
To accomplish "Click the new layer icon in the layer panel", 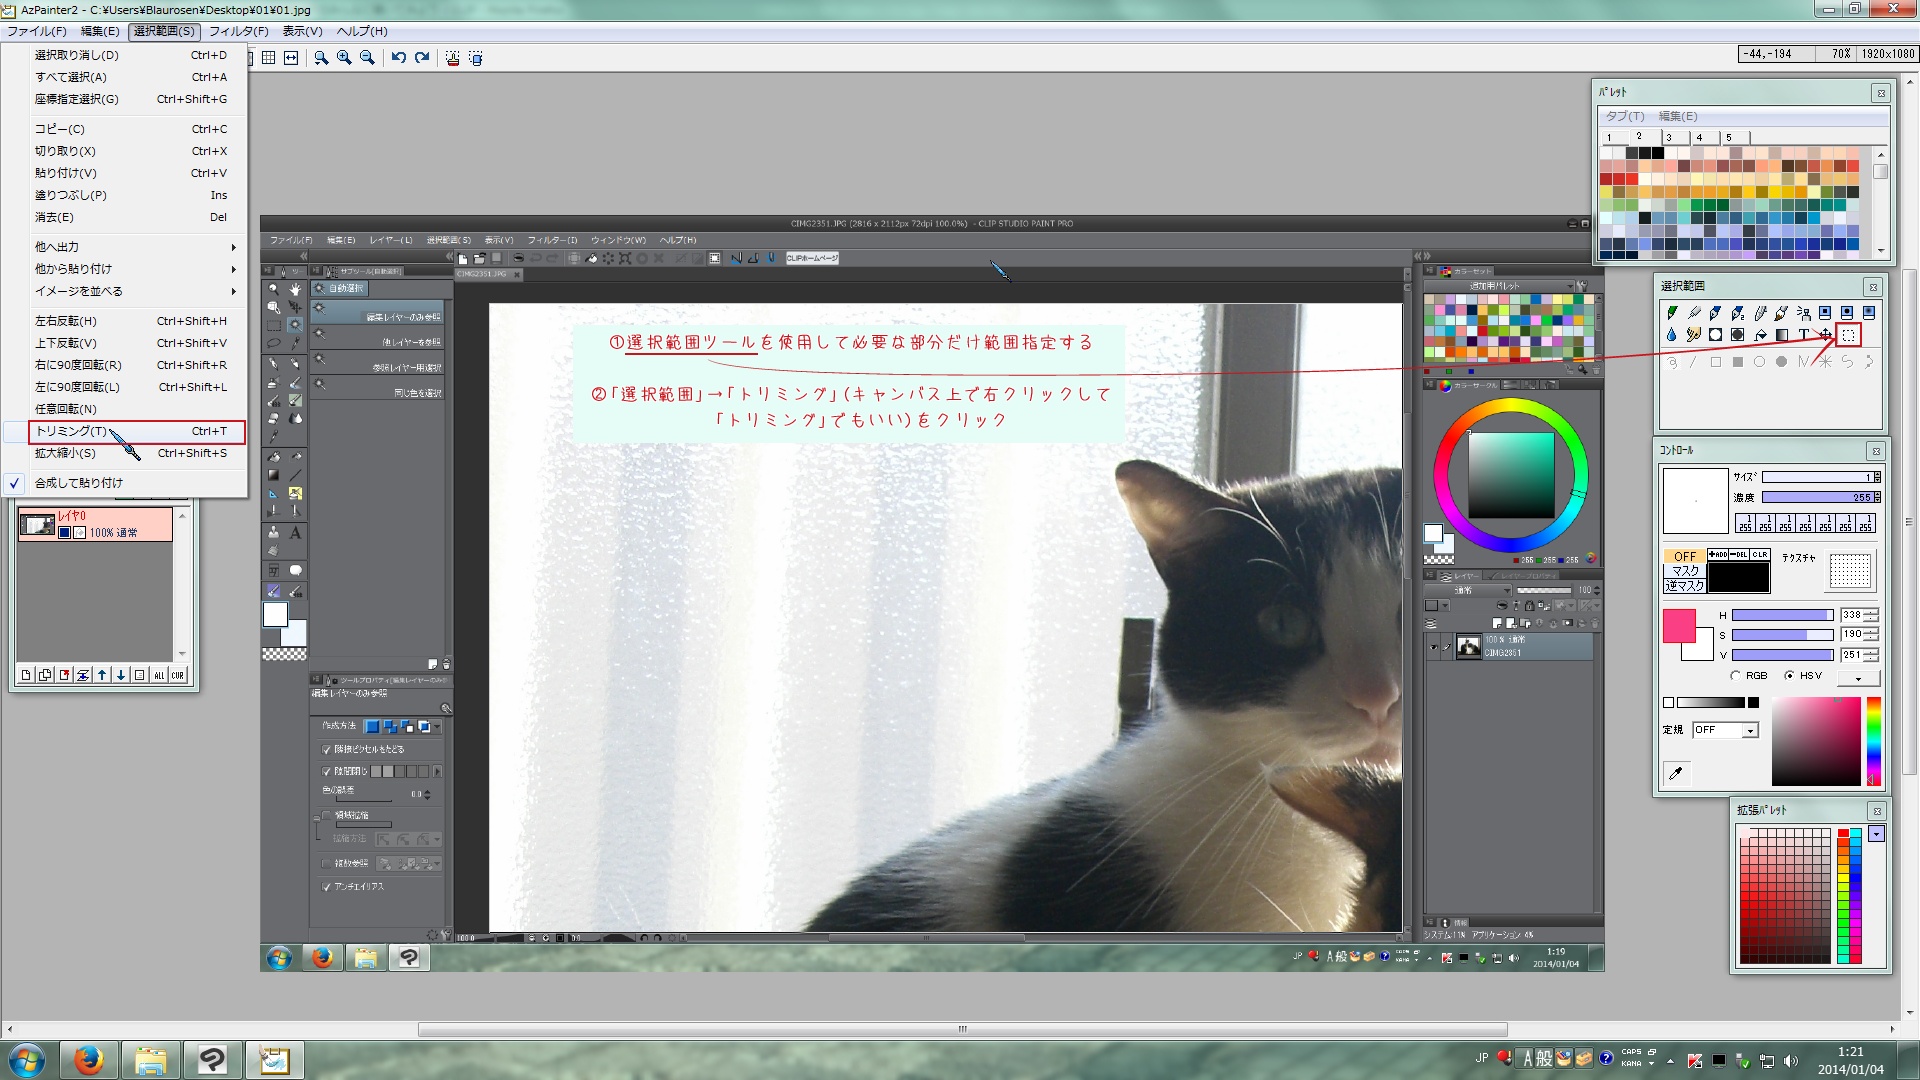I will tap(26, 675).
